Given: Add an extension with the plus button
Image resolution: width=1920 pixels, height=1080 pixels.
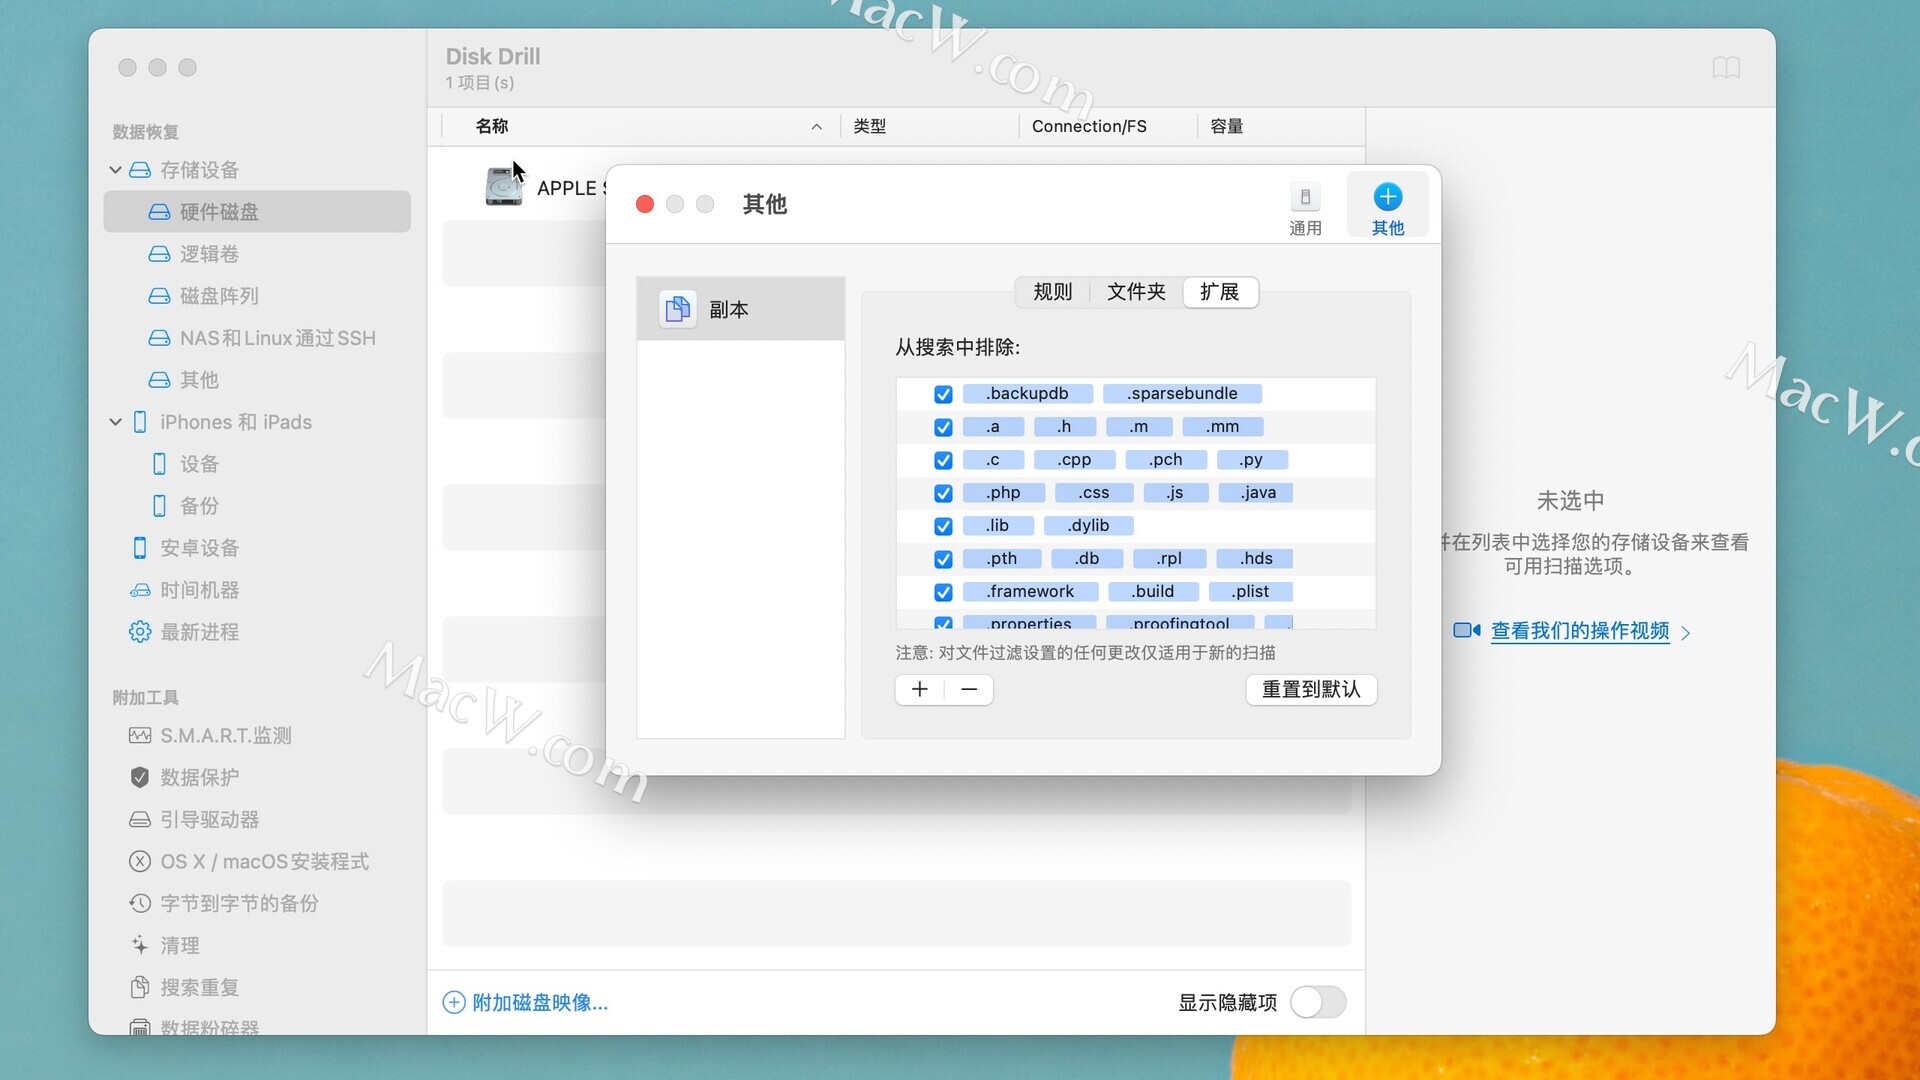Looking at the screenshot, I should point(920,689).
